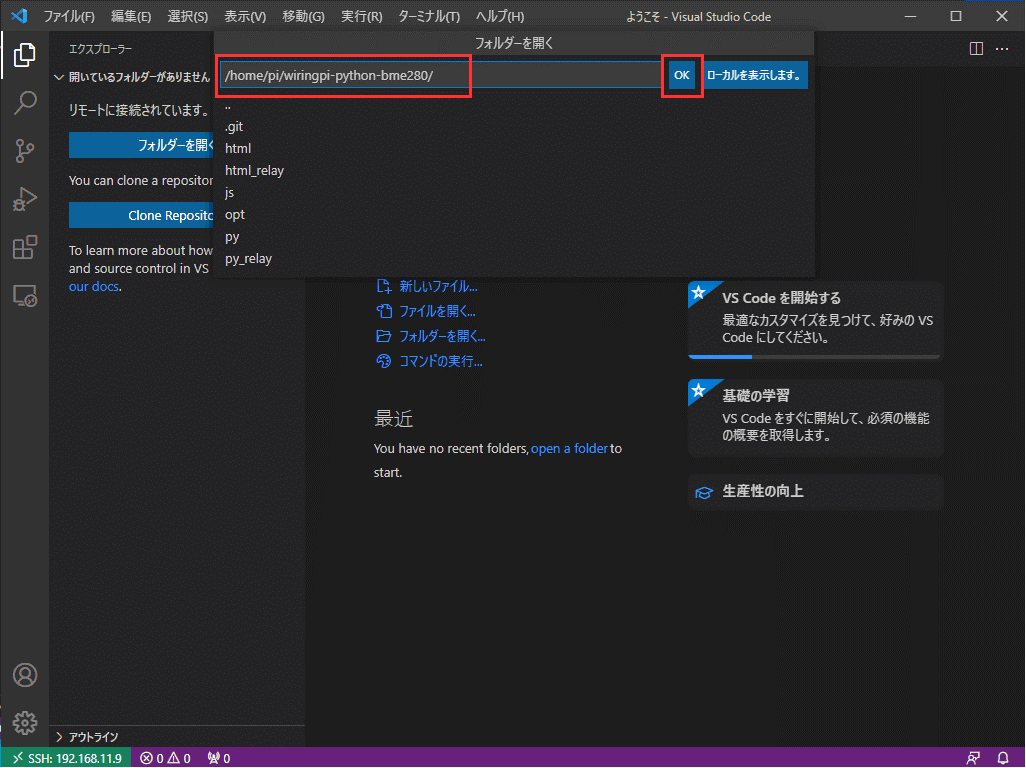The width and height of the screenshot is (1026, 768).
Task: Click the forwarded ports status item
Action: coord(219,758)
